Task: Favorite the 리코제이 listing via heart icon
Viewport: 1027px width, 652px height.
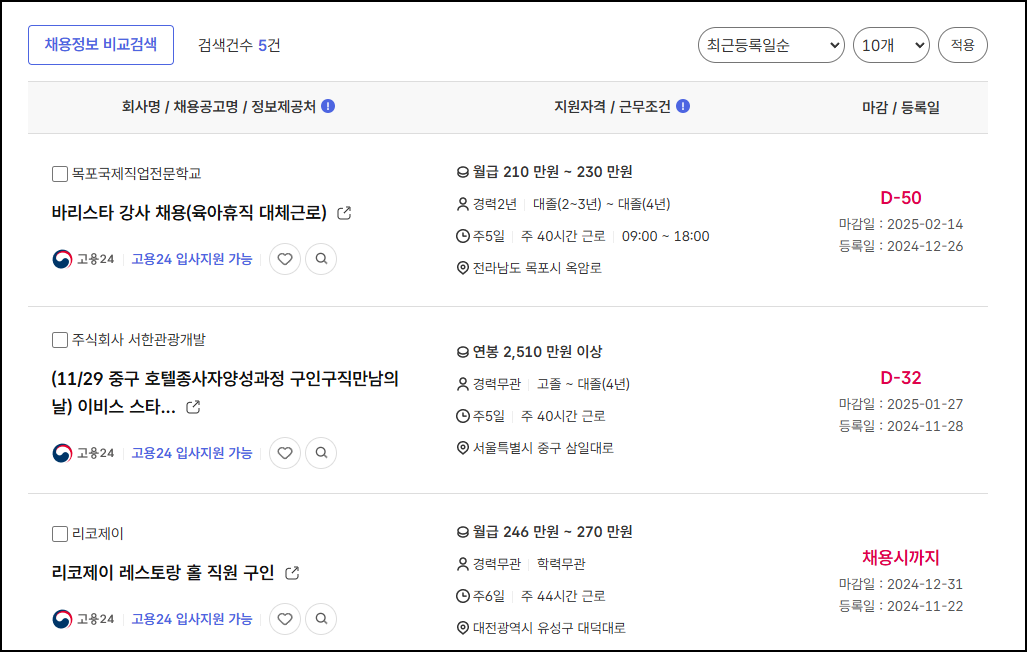Action: (285, 618)
